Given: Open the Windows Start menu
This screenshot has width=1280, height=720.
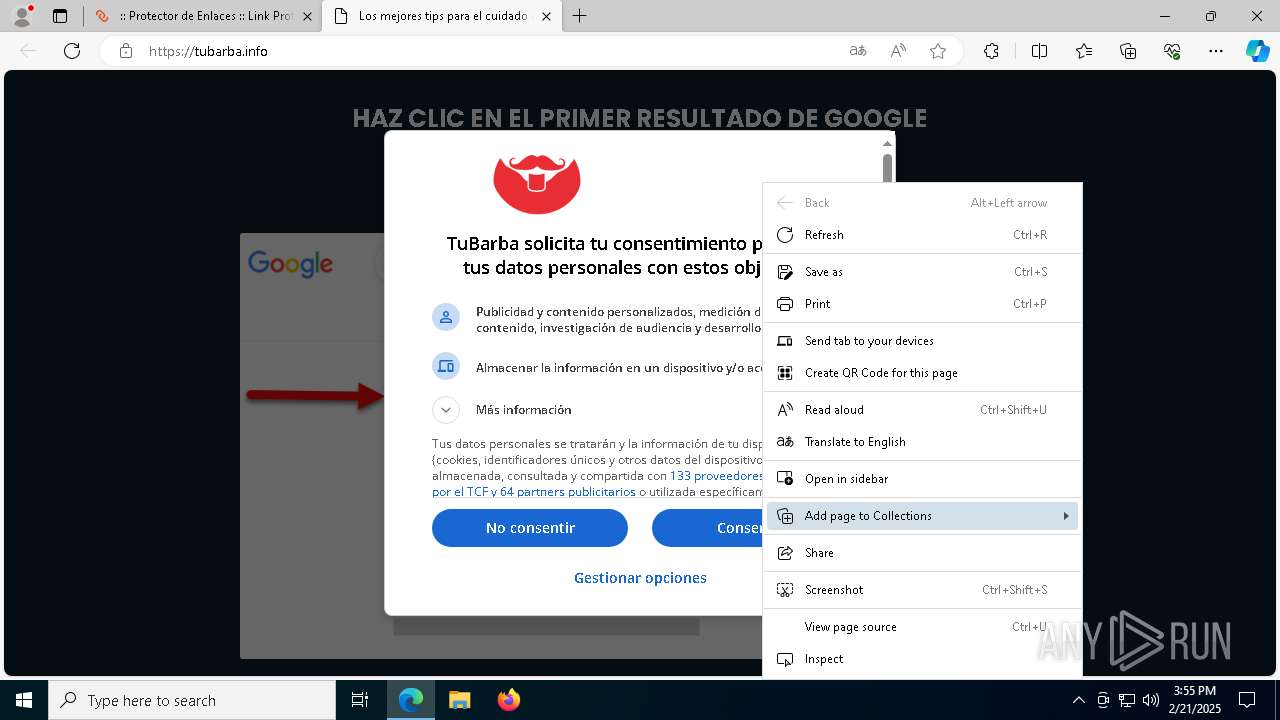Looking at the screenshot, I should tap(24, 700).
